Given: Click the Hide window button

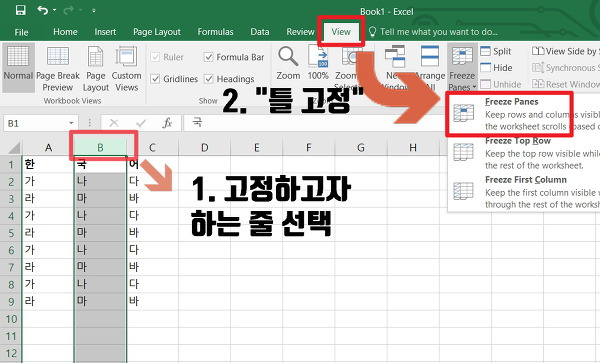Looking at the screenshot, I should tap(496, 68).
